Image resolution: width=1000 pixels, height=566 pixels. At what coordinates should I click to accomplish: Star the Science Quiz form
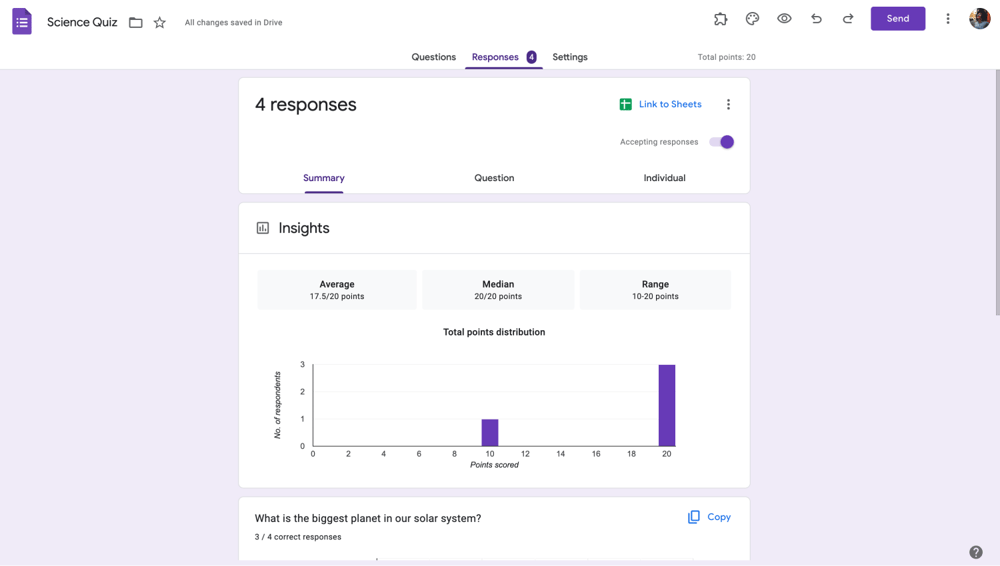coord(160,22)
